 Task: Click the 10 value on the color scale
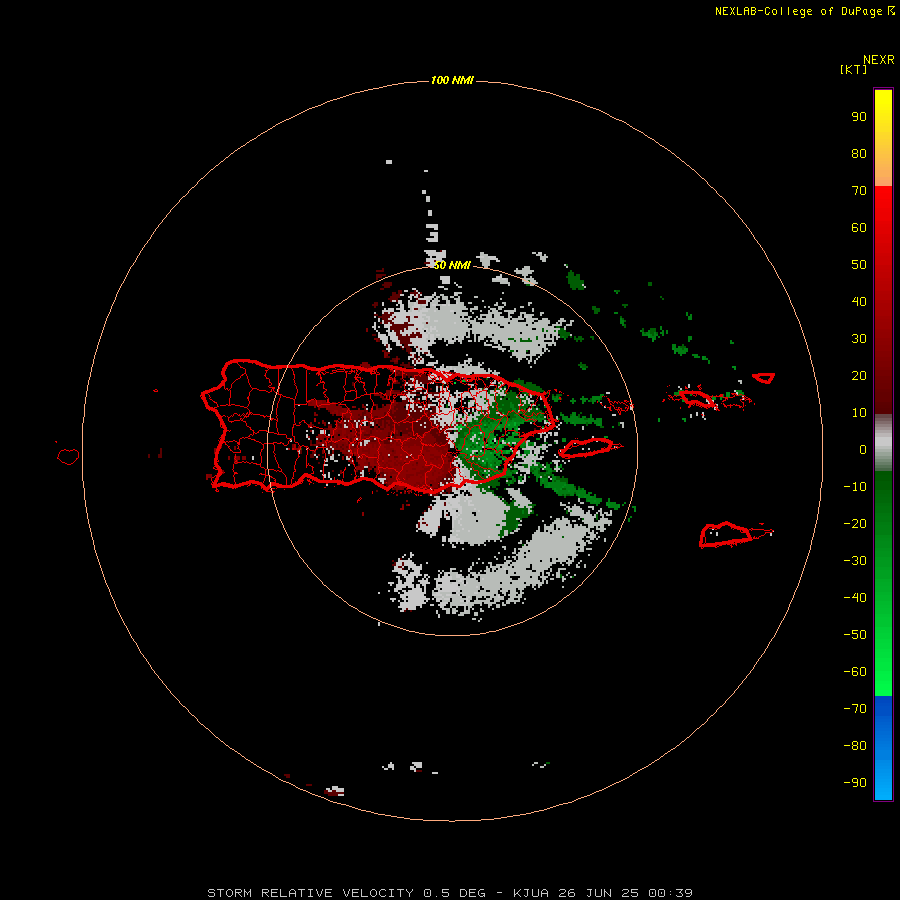point(859,413)
